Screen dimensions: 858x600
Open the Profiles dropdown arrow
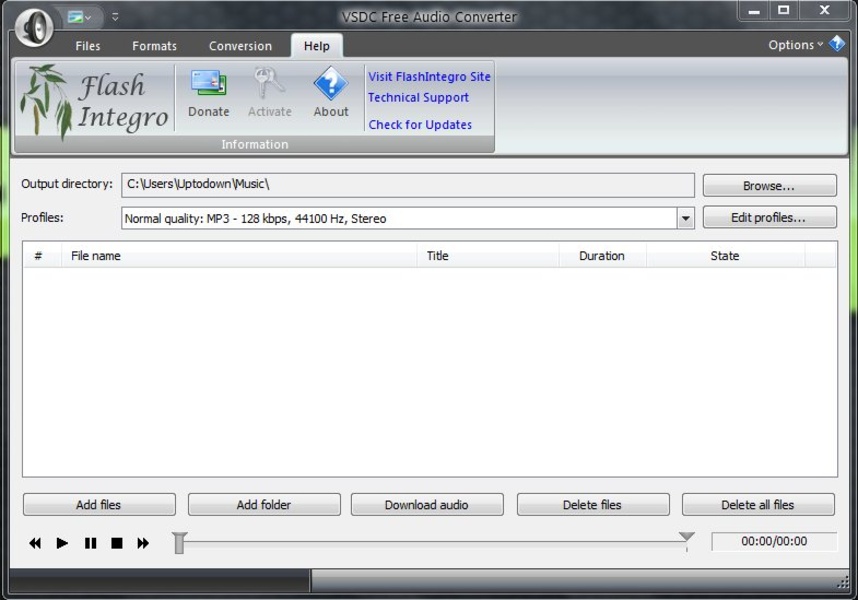(x=685, y=218)
